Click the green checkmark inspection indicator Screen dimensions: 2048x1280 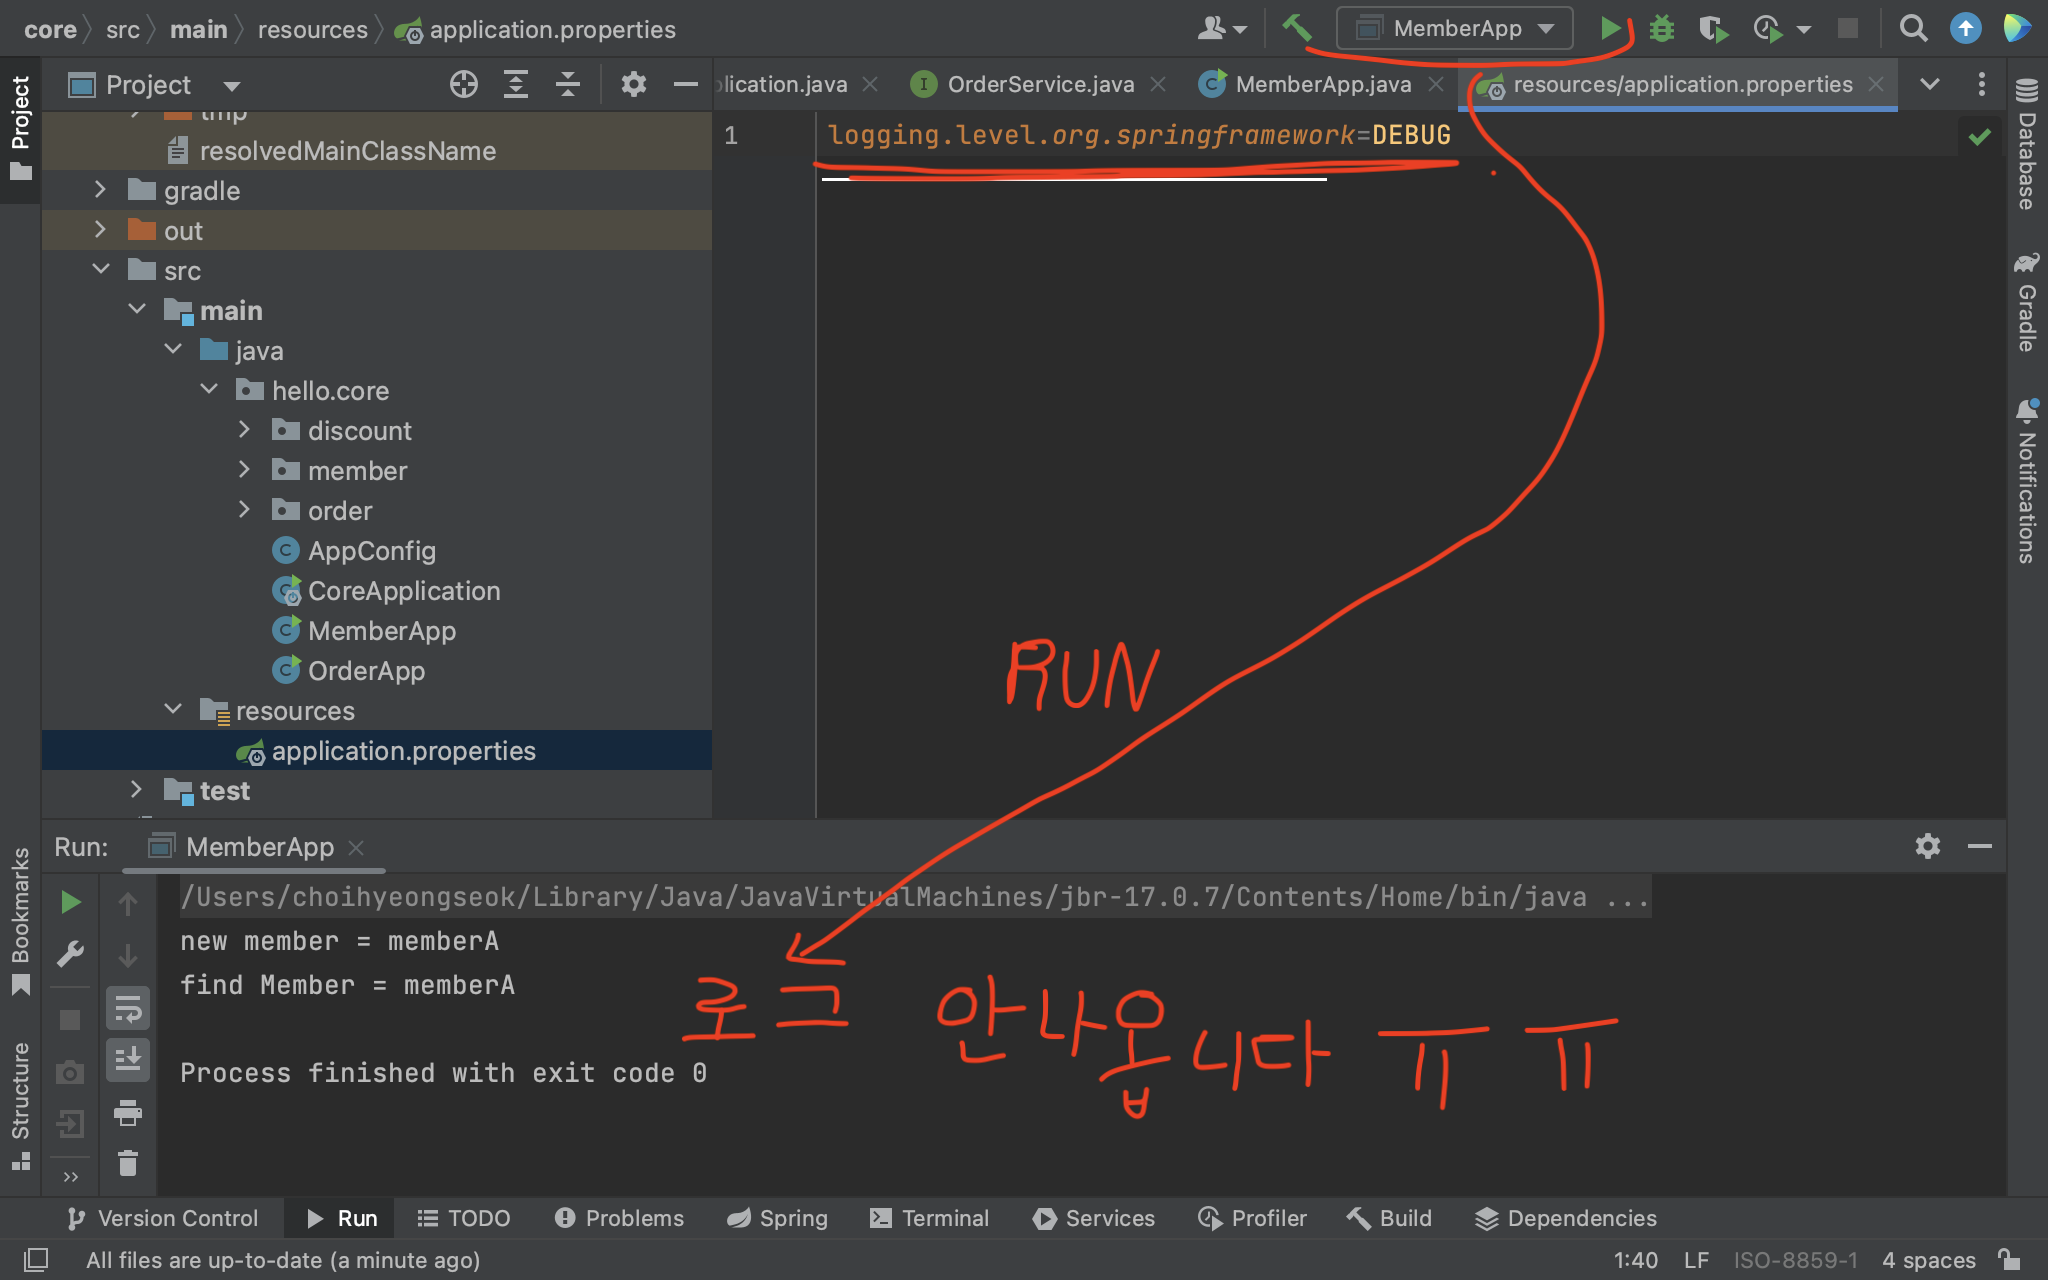pos(1980,137)
